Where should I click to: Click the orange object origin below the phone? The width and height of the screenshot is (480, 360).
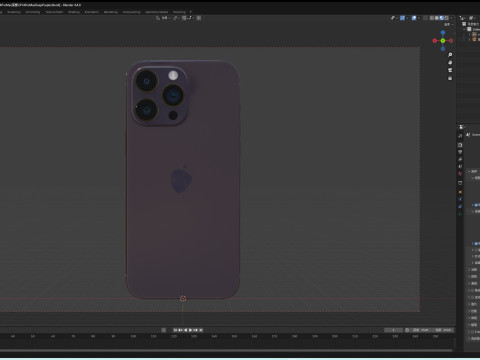[183, 298]
